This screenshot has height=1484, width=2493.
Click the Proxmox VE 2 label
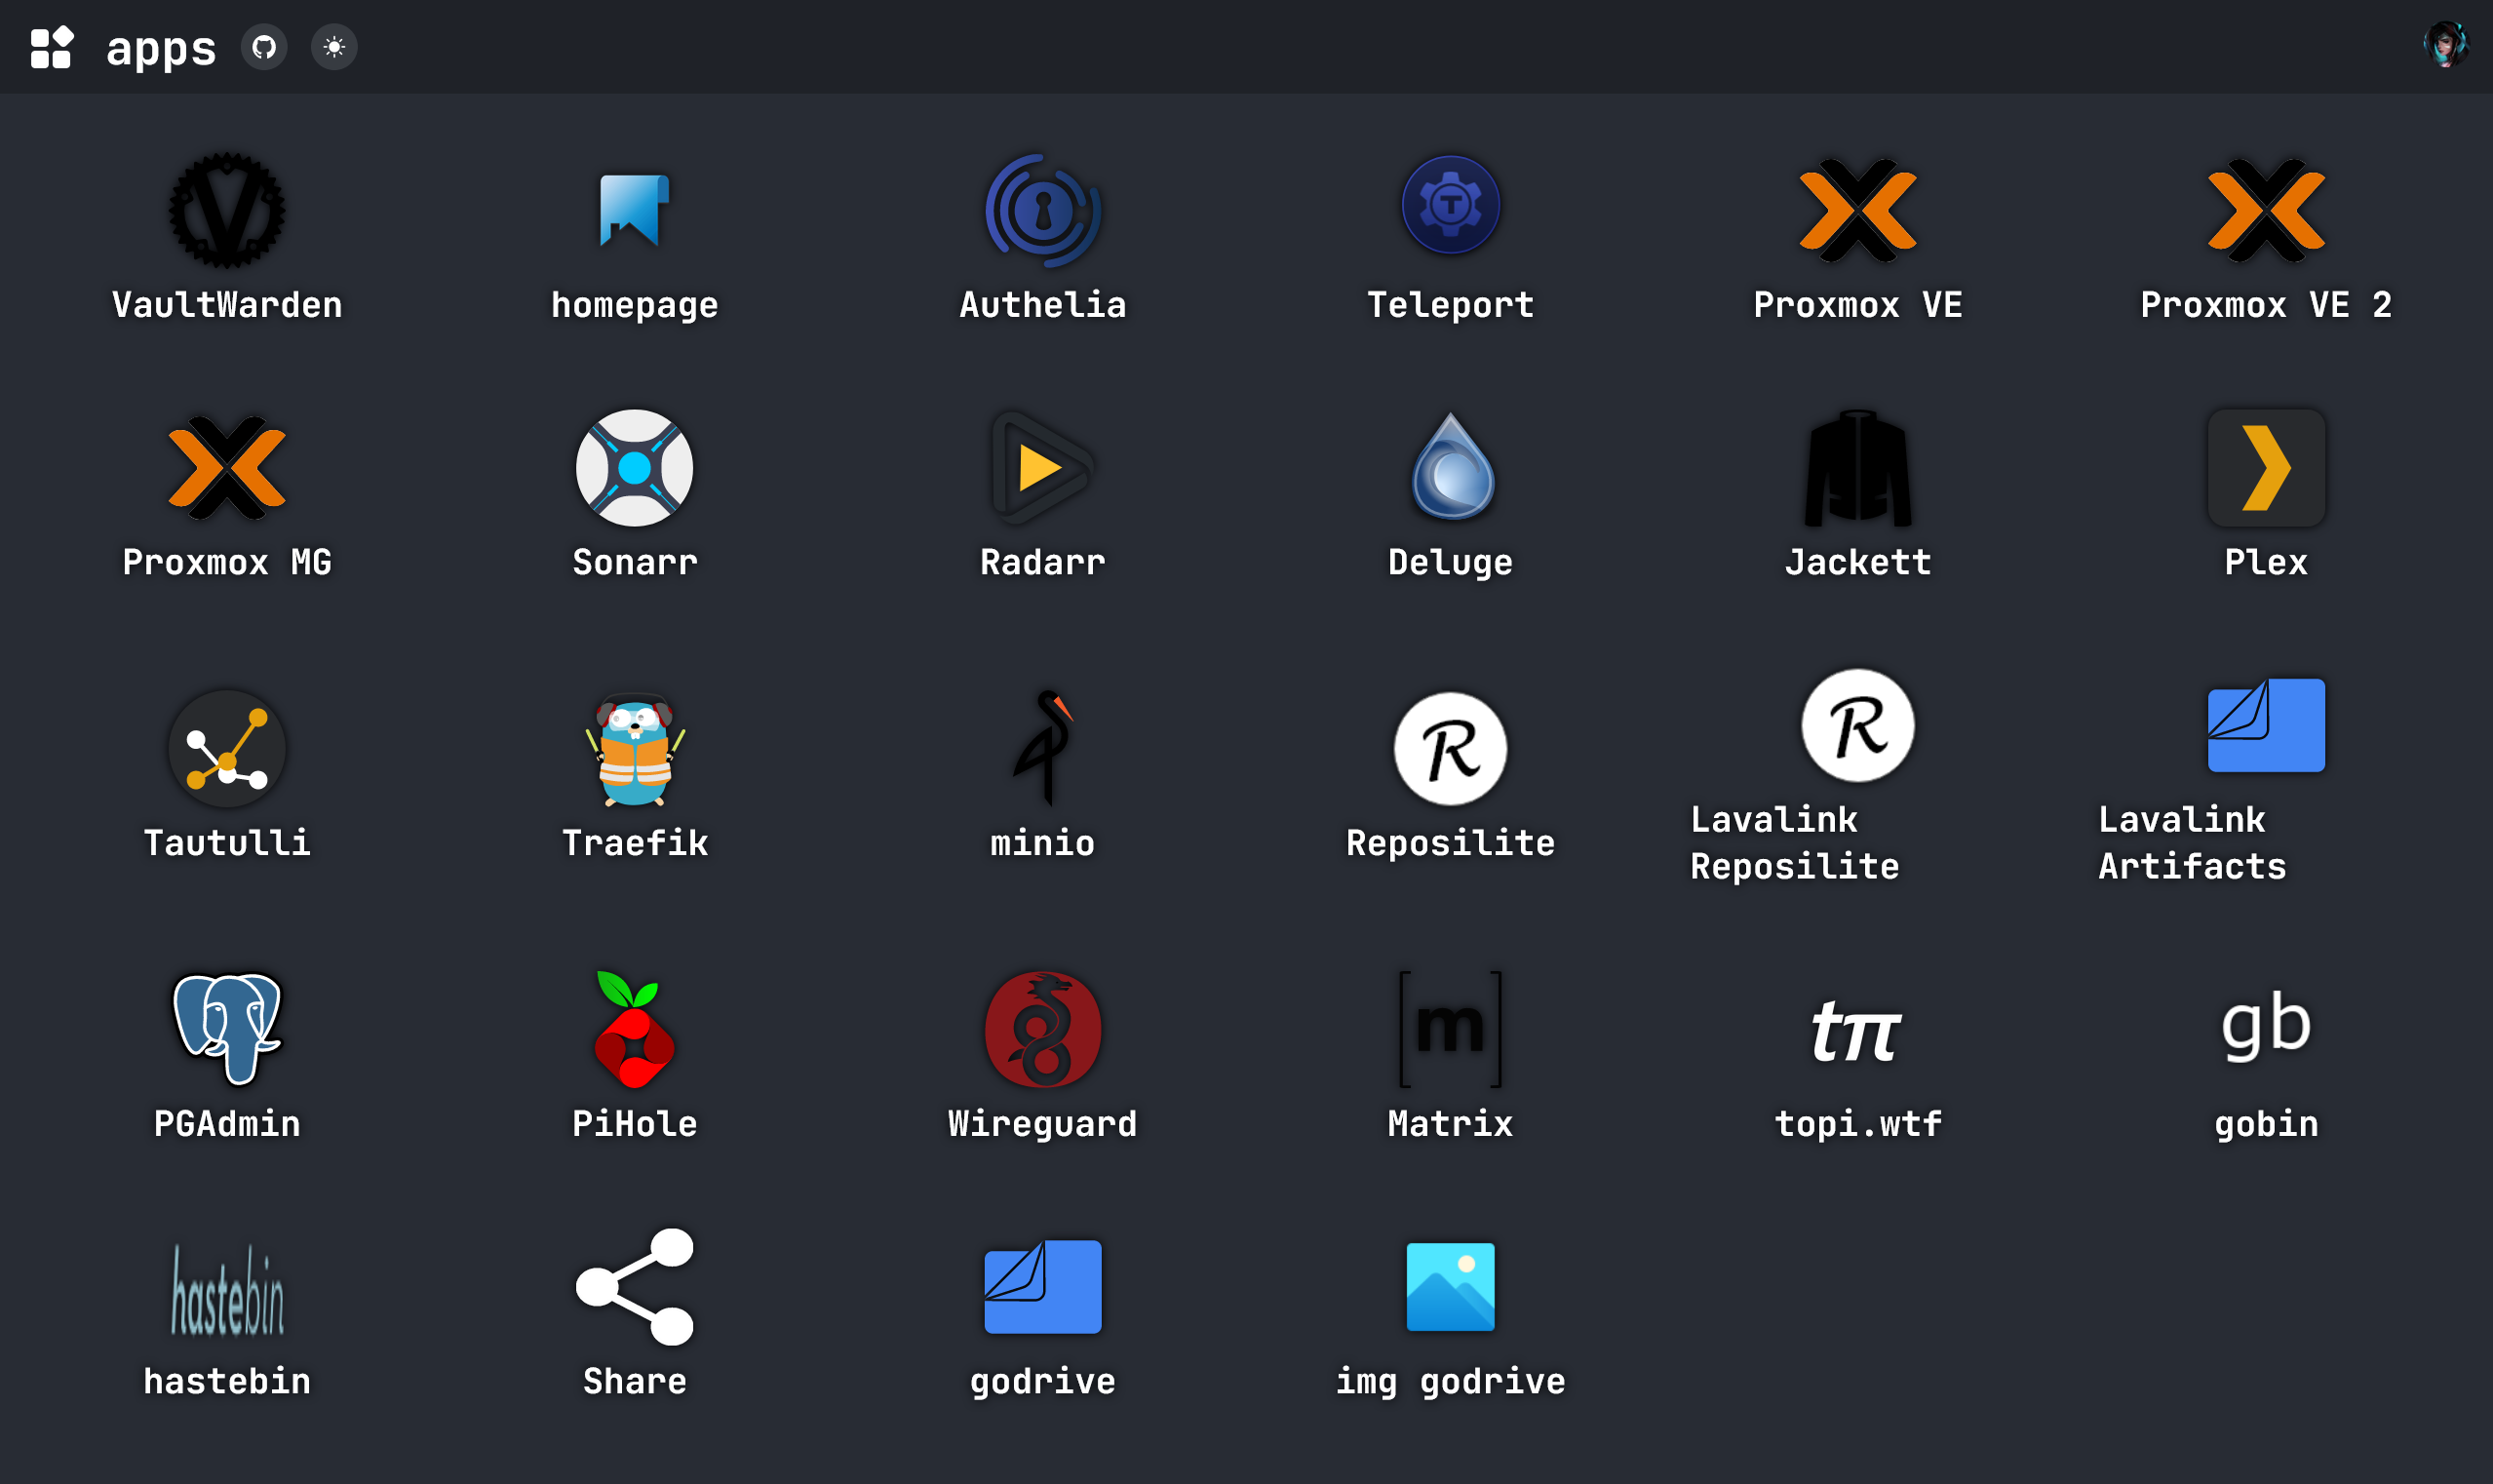2265,305
